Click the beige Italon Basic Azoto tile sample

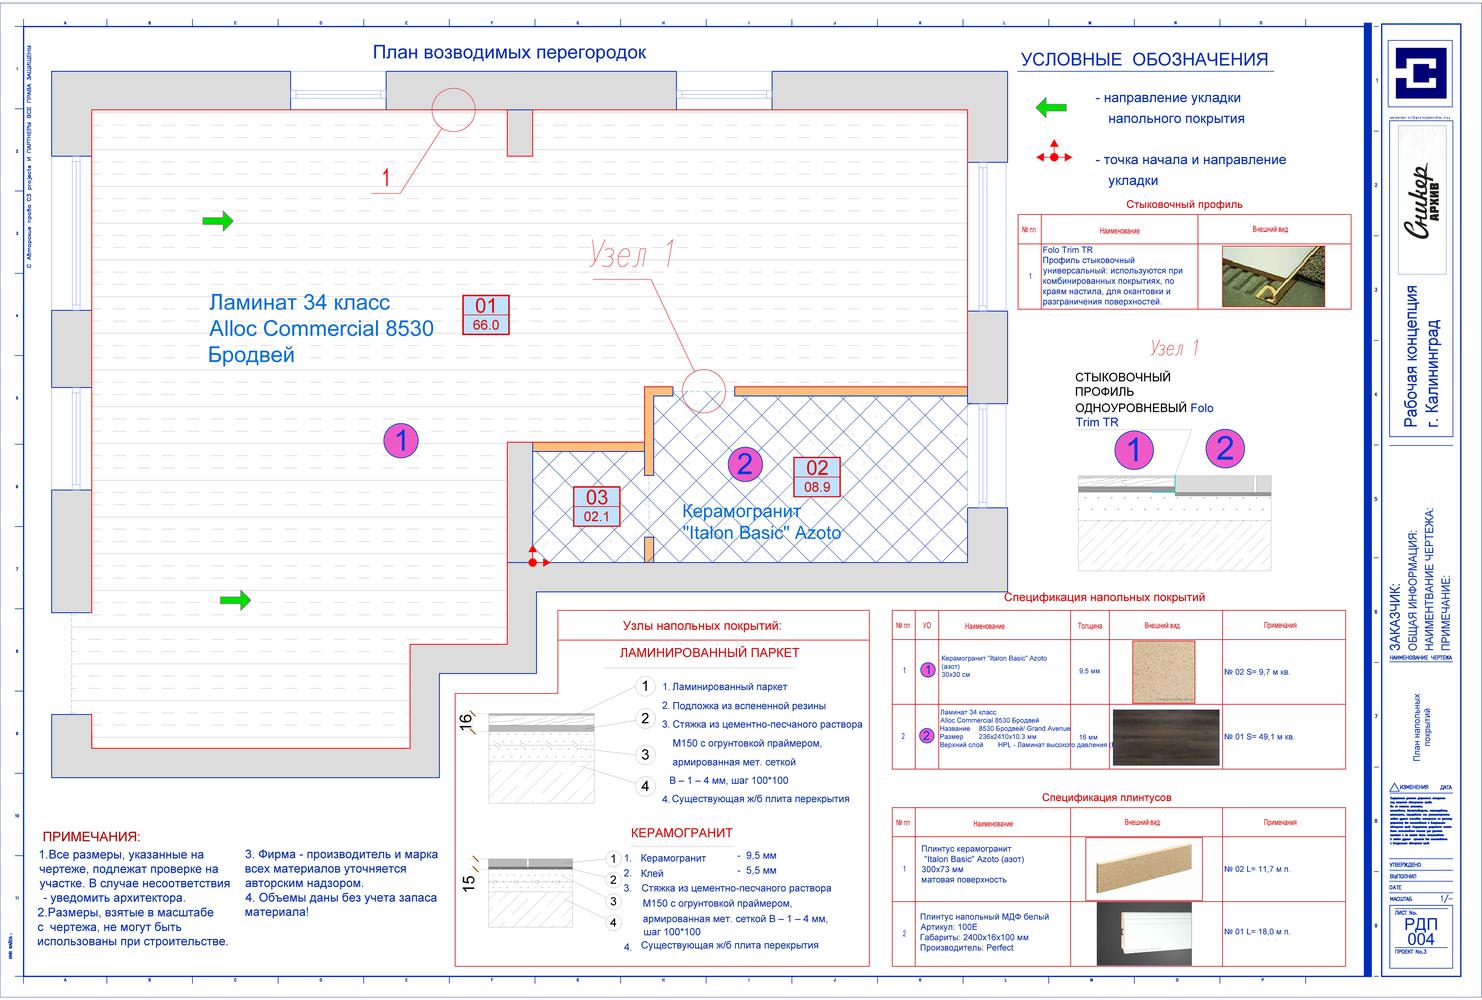click(x=1165, y=671)
